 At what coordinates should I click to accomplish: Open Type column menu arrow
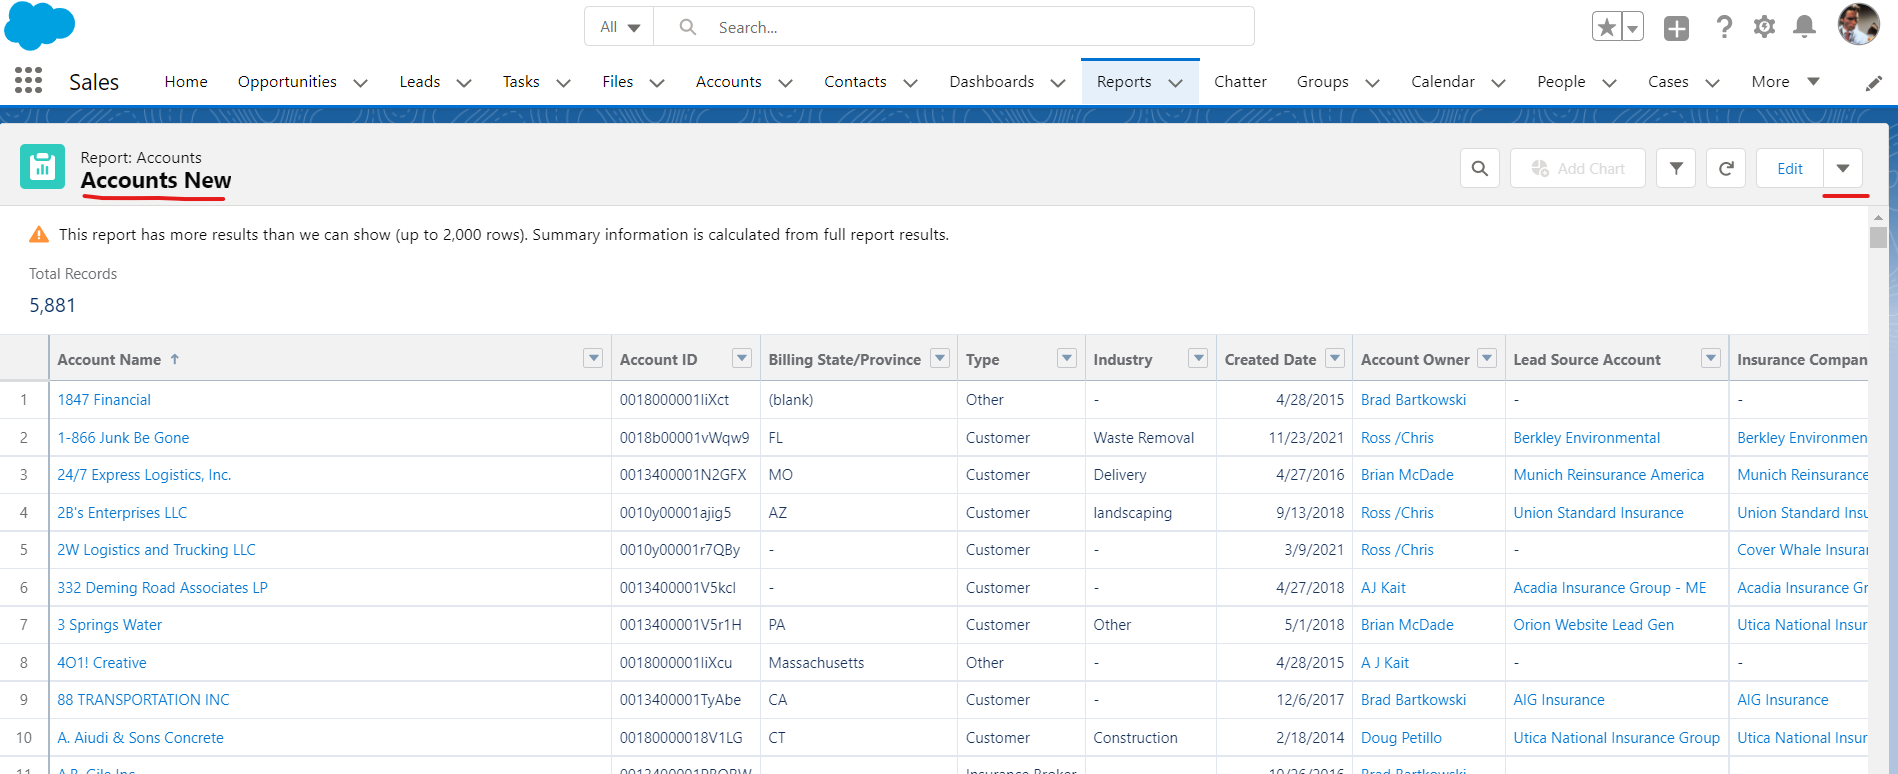pyautogui.click(x=1067, y=358)
